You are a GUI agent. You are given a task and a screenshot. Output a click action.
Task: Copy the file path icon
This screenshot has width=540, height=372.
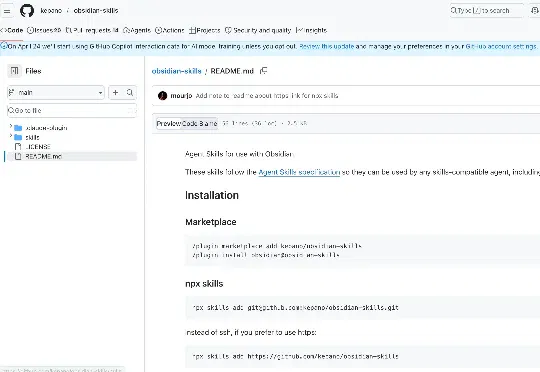tap(263, 71)
